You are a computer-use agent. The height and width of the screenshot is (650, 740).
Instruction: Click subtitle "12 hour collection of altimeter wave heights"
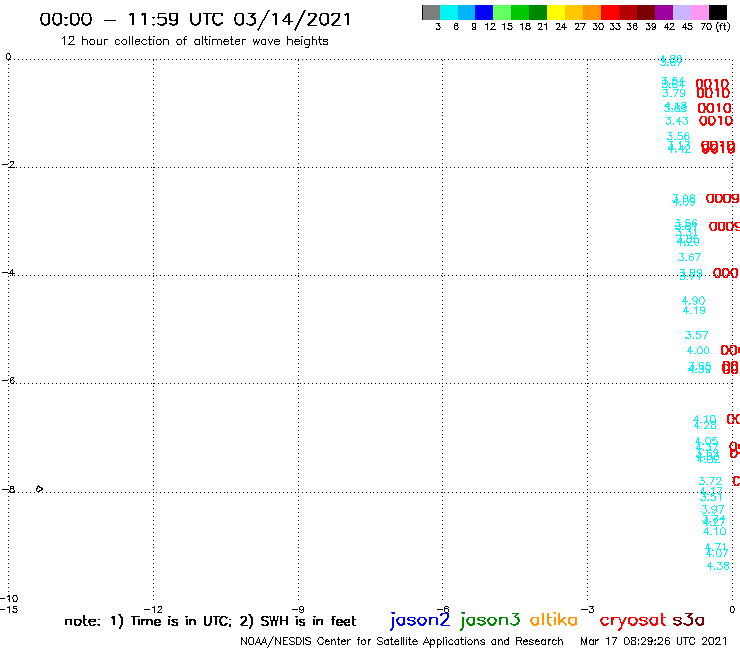point(194,41)
